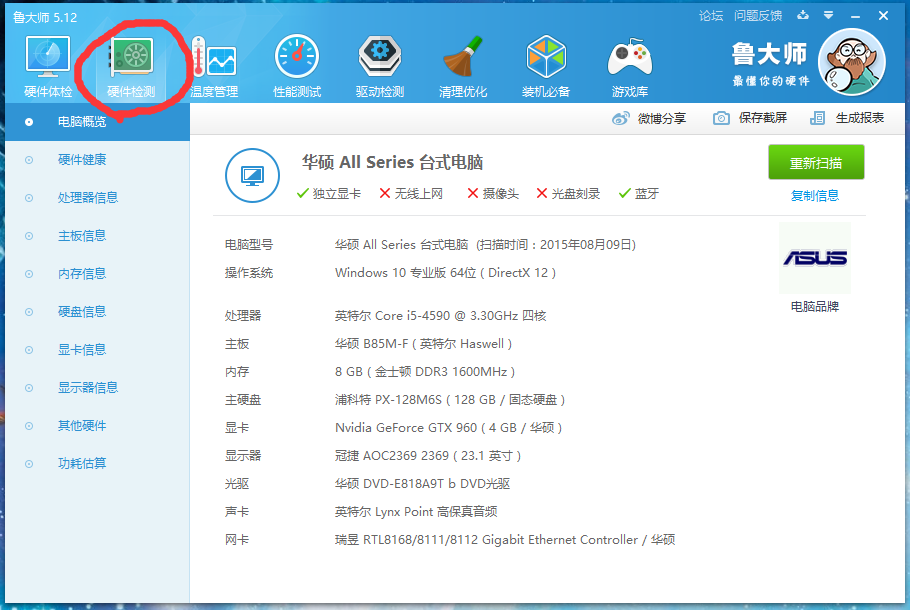Image resolution: width=910 pixels, height=610 pixels.
Task: Click the 8 GB 金士顿 DDR3 memory value
Action: (x=425, y=372)
